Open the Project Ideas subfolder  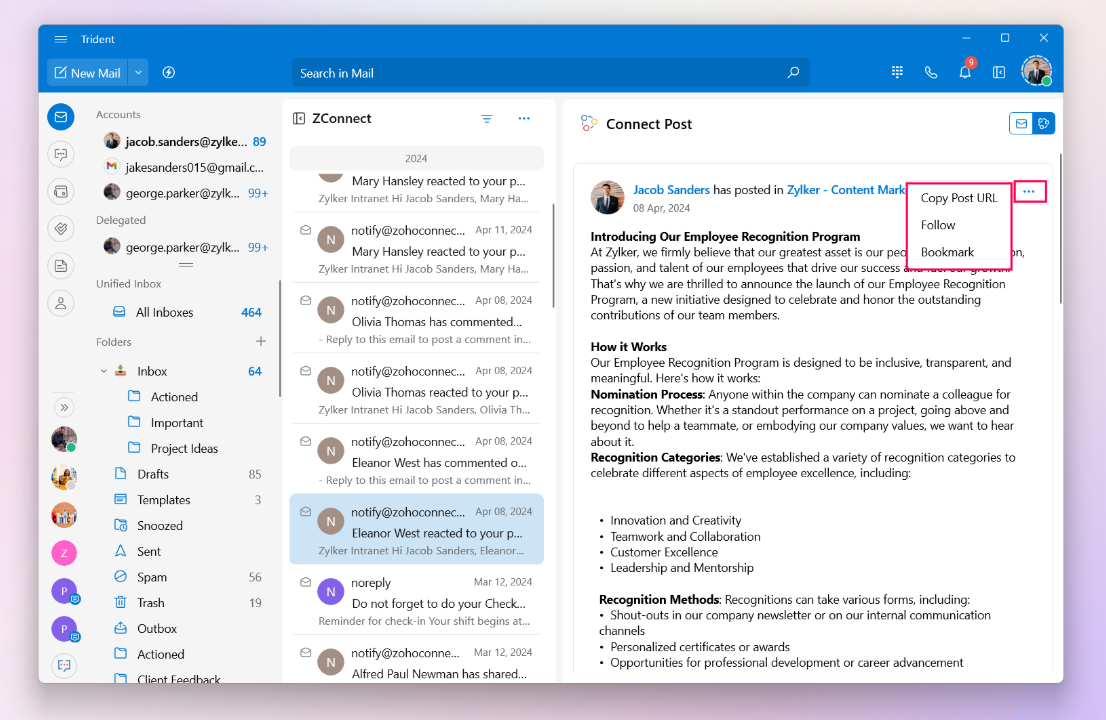pos(184,449)
